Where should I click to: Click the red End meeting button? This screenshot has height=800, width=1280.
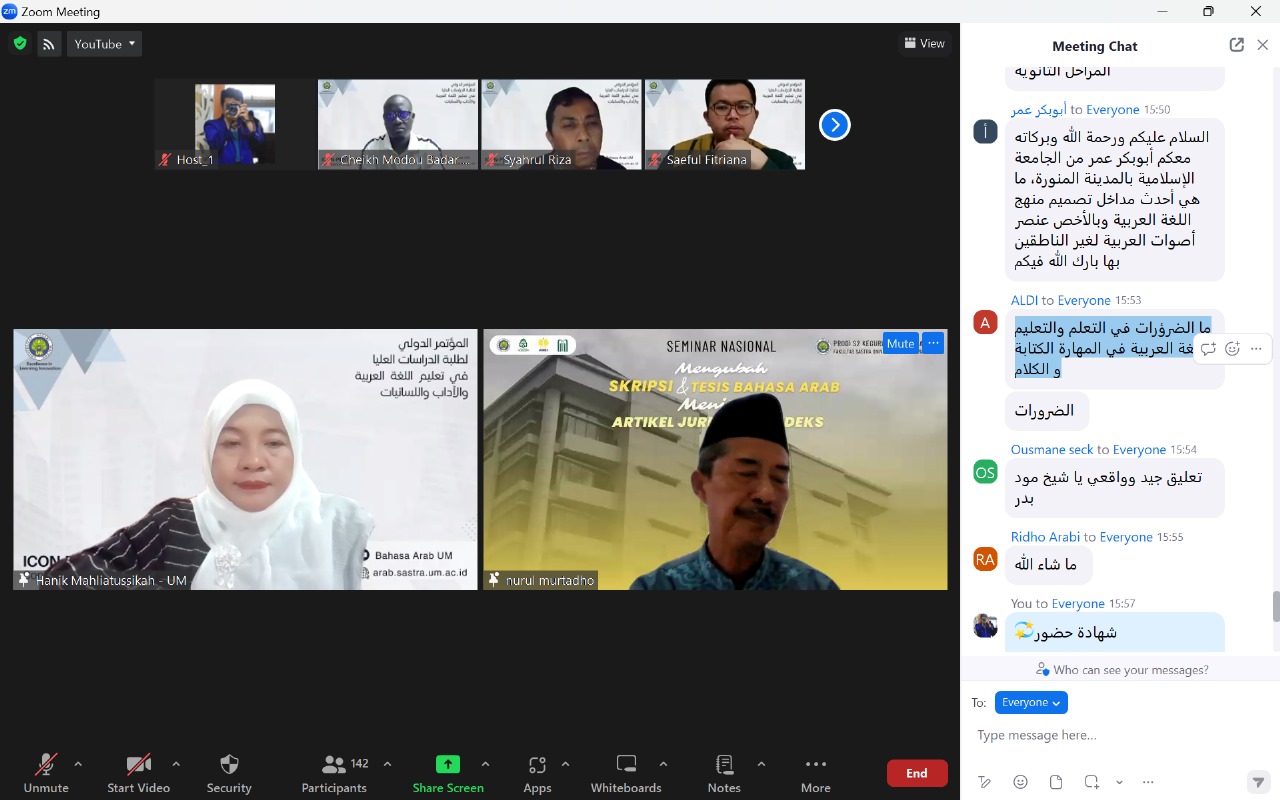[x=917, y=773]
